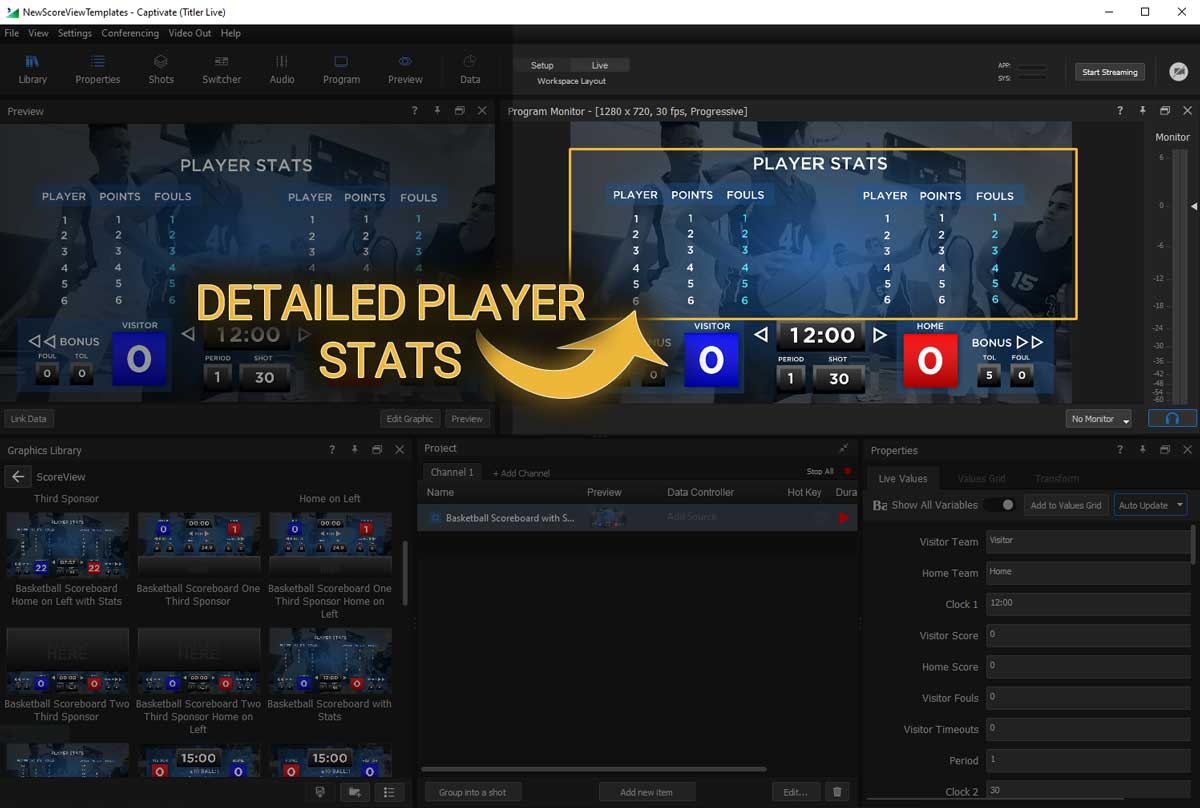Click the delete trash icon in Project panel

[837, 791]
